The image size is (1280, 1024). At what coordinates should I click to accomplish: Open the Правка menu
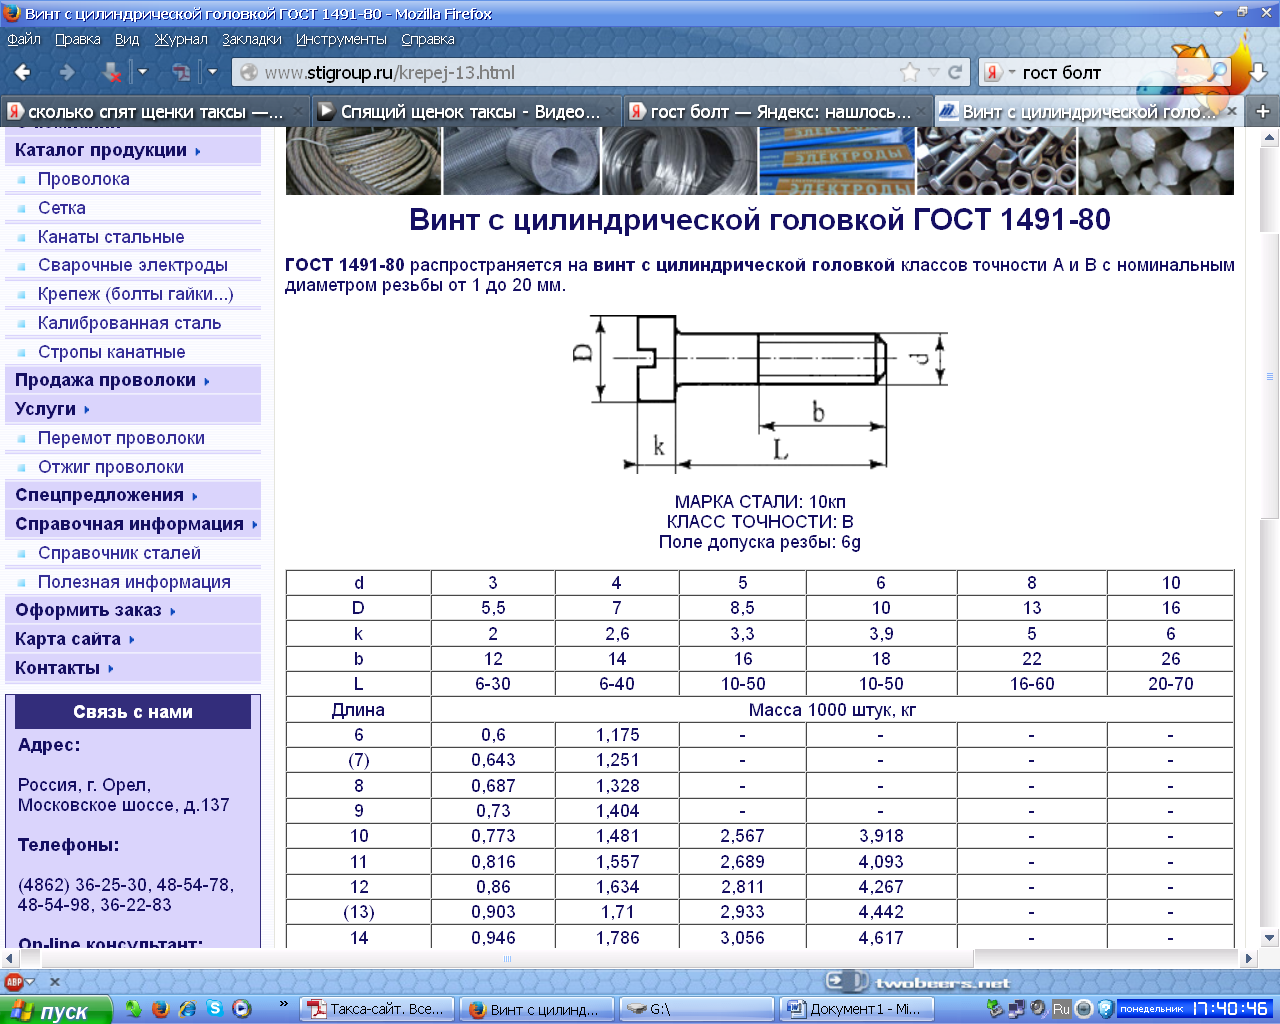[x=77, y=39]
